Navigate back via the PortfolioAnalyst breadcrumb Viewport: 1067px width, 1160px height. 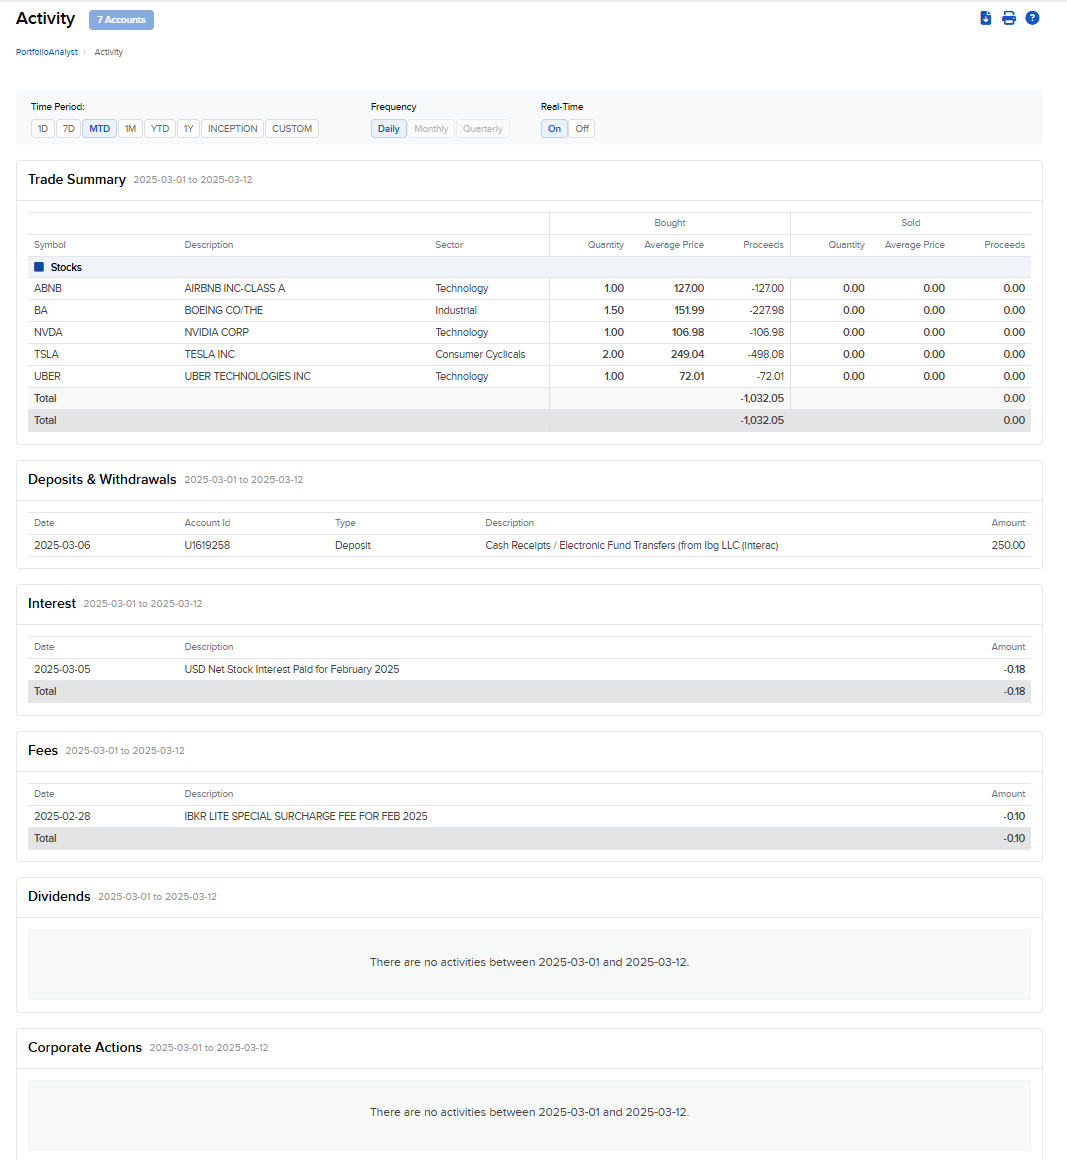coord(46,52)
